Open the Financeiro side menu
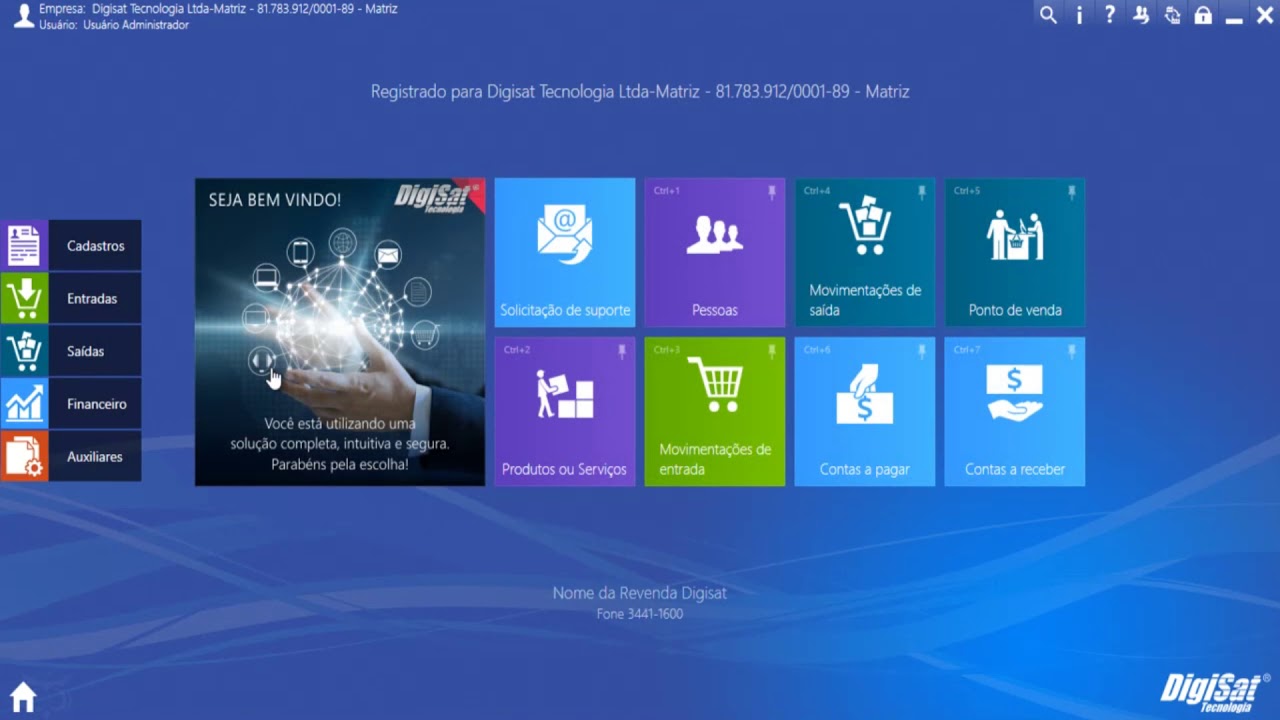This screenshot has height=720, width=1280. 70,404
